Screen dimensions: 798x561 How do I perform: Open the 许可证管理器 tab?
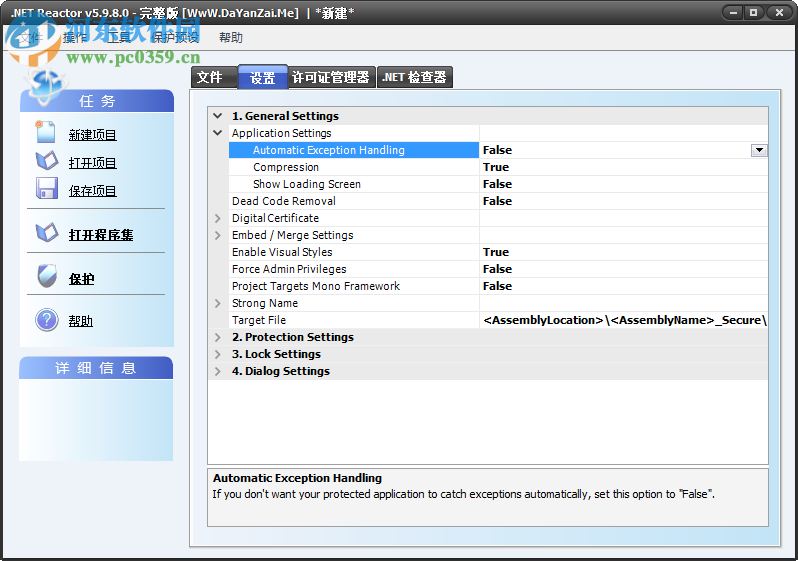pyautogui.click(x=332, y=77)
